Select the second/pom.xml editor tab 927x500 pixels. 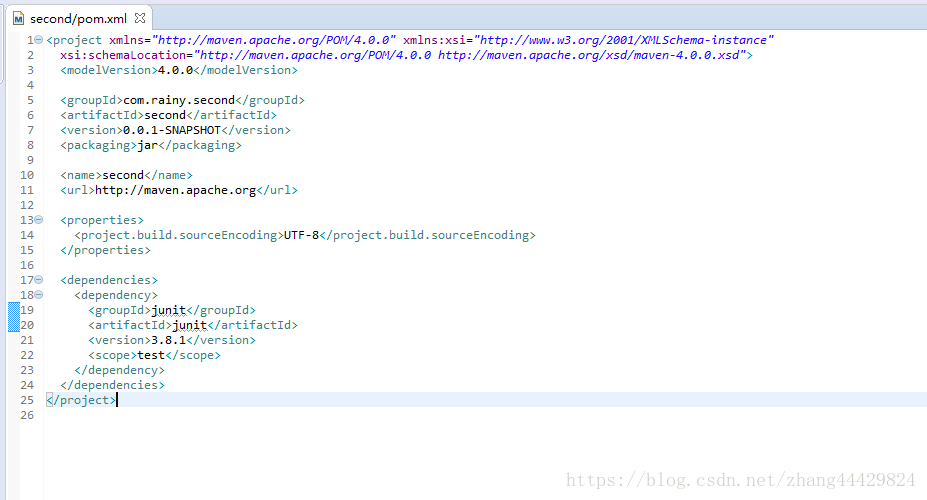tap(78, 19)
